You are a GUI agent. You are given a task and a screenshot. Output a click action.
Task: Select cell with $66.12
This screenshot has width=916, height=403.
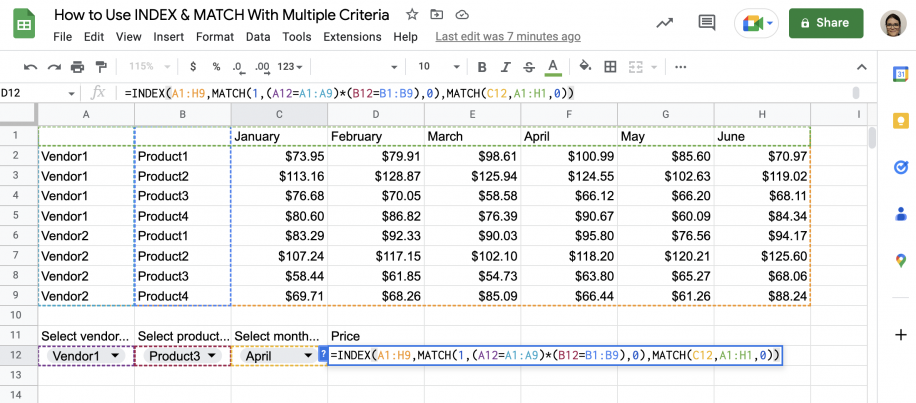pyautogui.click(x=569, y=196)
